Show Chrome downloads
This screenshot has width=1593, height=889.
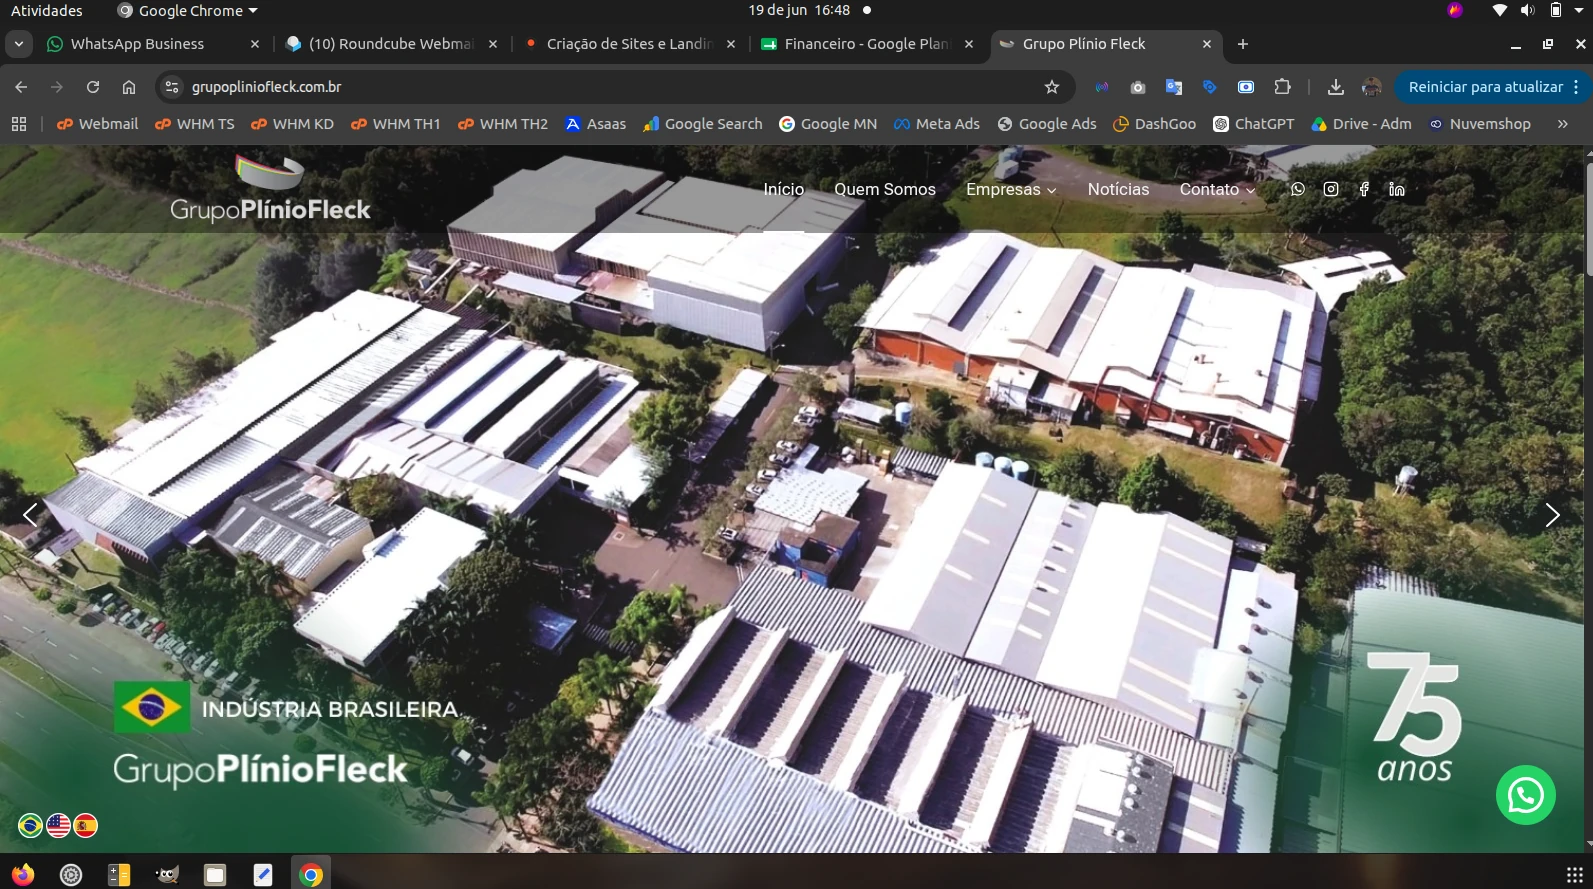pyautogui.click(x=1336, y=87)
